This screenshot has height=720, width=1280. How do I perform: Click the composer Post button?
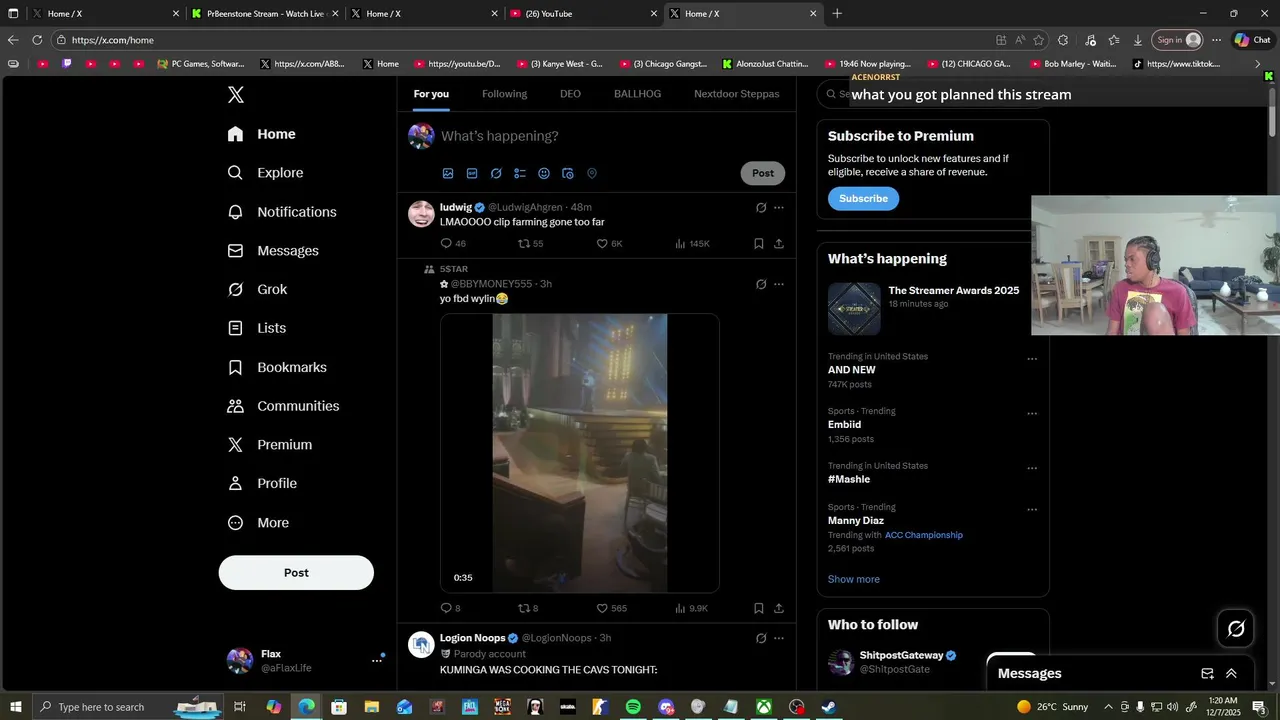[763, 173]
